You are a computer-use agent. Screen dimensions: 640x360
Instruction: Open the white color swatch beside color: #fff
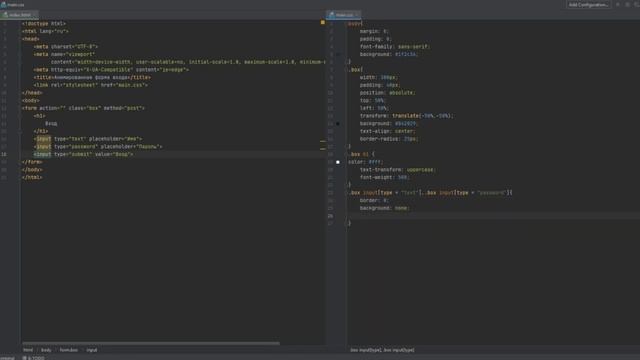pyautogui.click(x=338, y=162)
